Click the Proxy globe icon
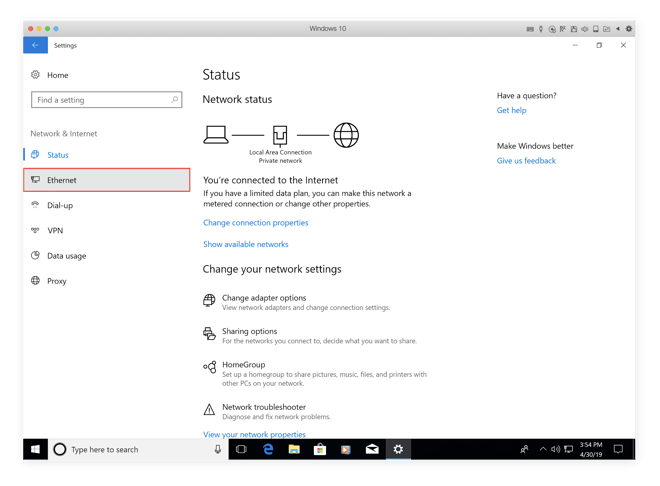The width and height of the screenshot is (660, 486). coord(35,281)
